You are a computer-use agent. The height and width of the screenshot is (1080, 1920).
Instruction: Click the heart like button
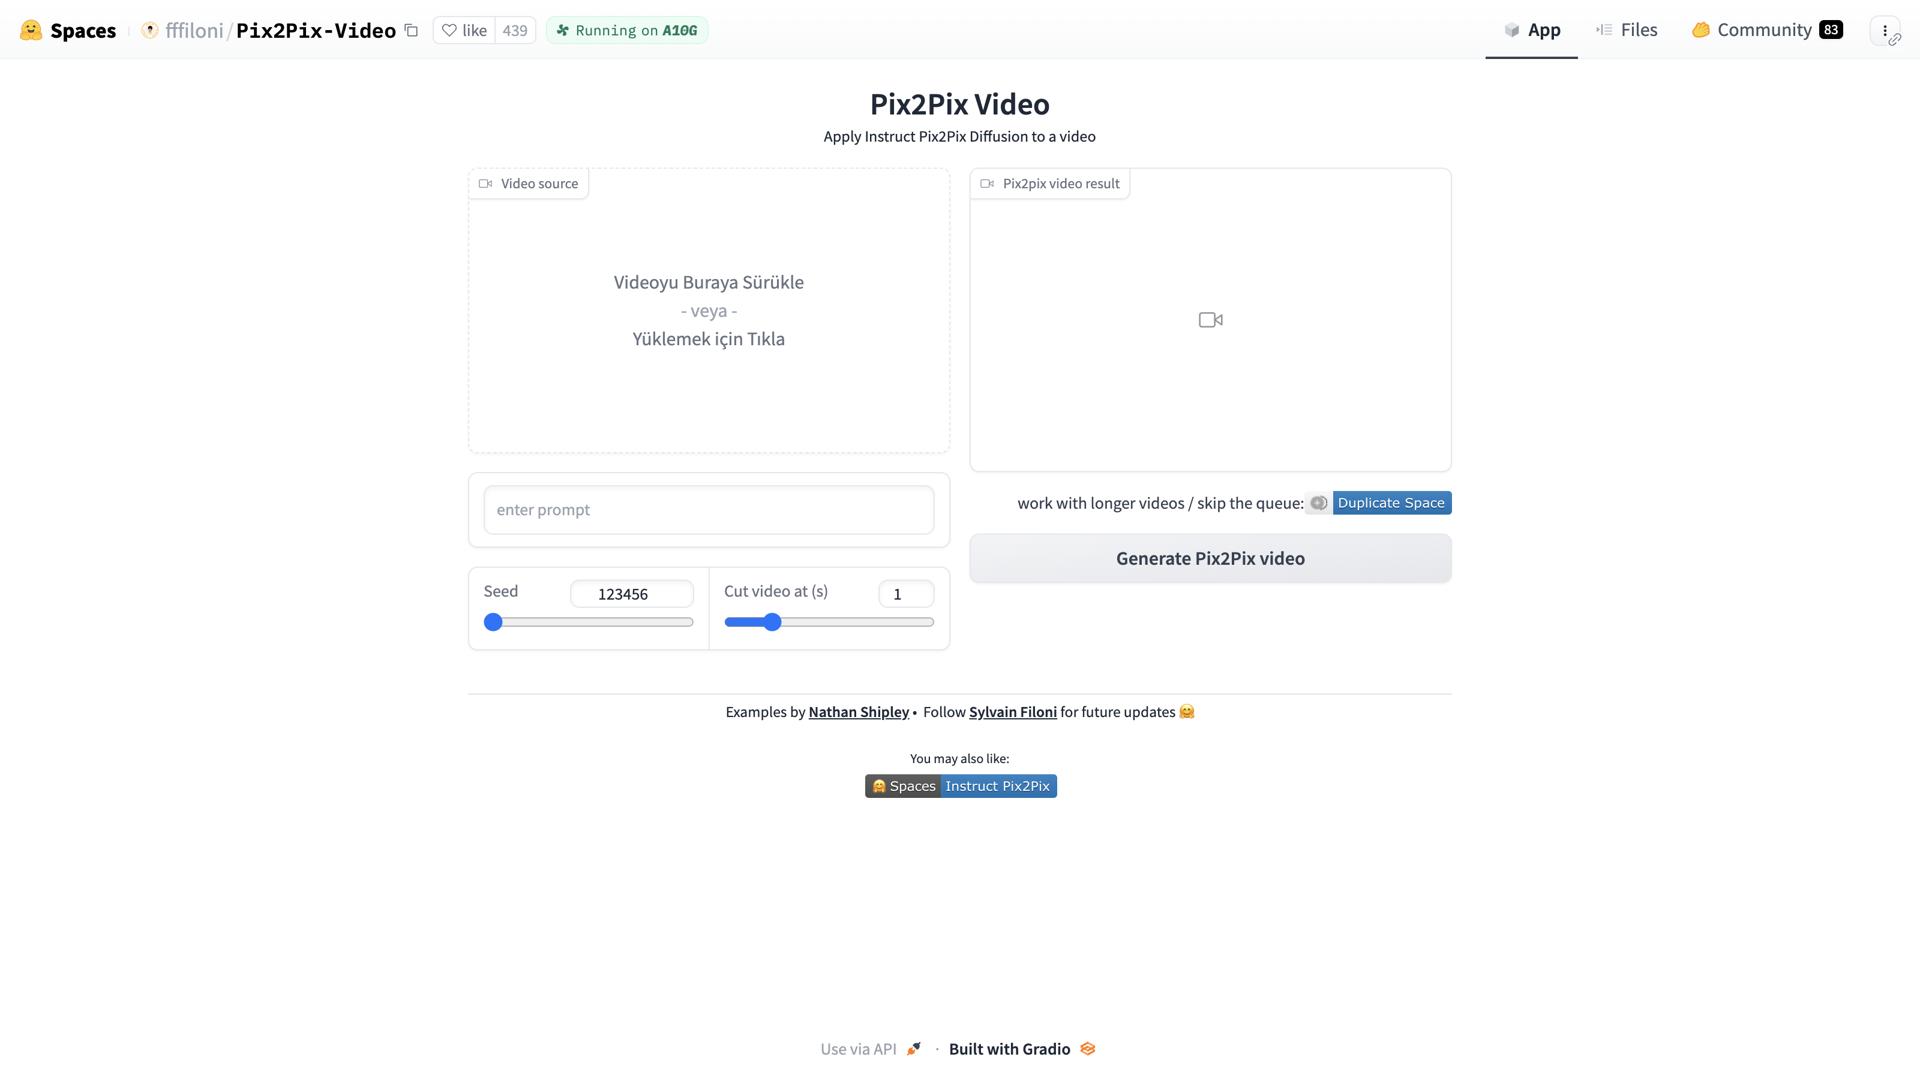(x=464, y=30)
